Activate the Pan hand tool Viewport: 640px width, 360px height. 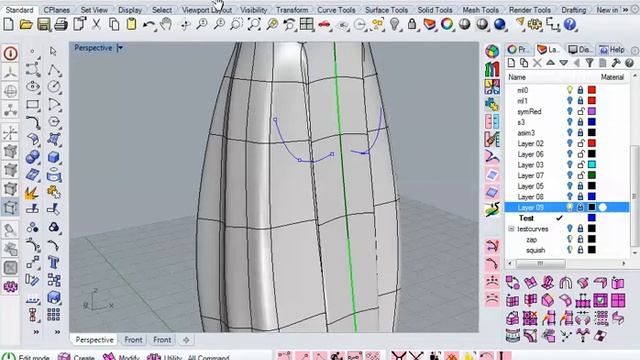(166, 24)
